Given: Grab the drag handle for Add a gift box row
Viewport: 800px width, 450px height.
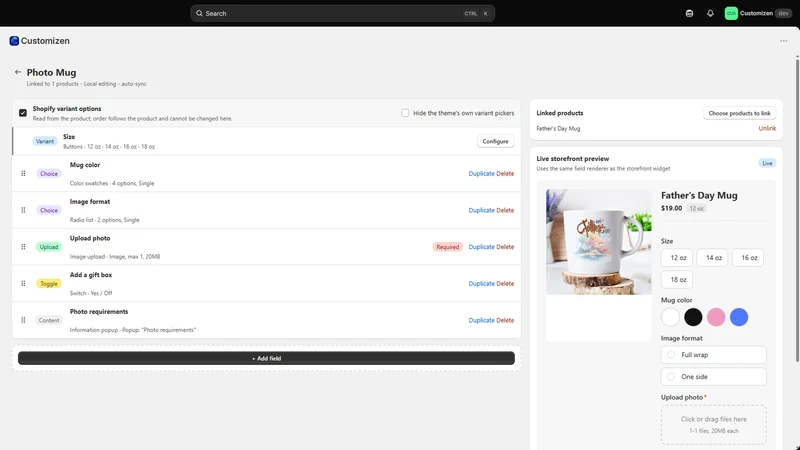Looking at the screenshot, I should (x=23, y=284).
